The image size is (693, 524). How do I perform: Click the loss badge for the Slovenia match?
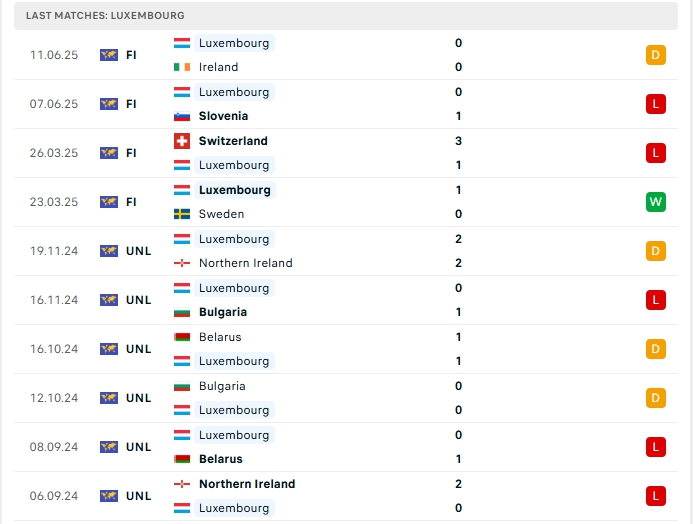pos(655,104)
